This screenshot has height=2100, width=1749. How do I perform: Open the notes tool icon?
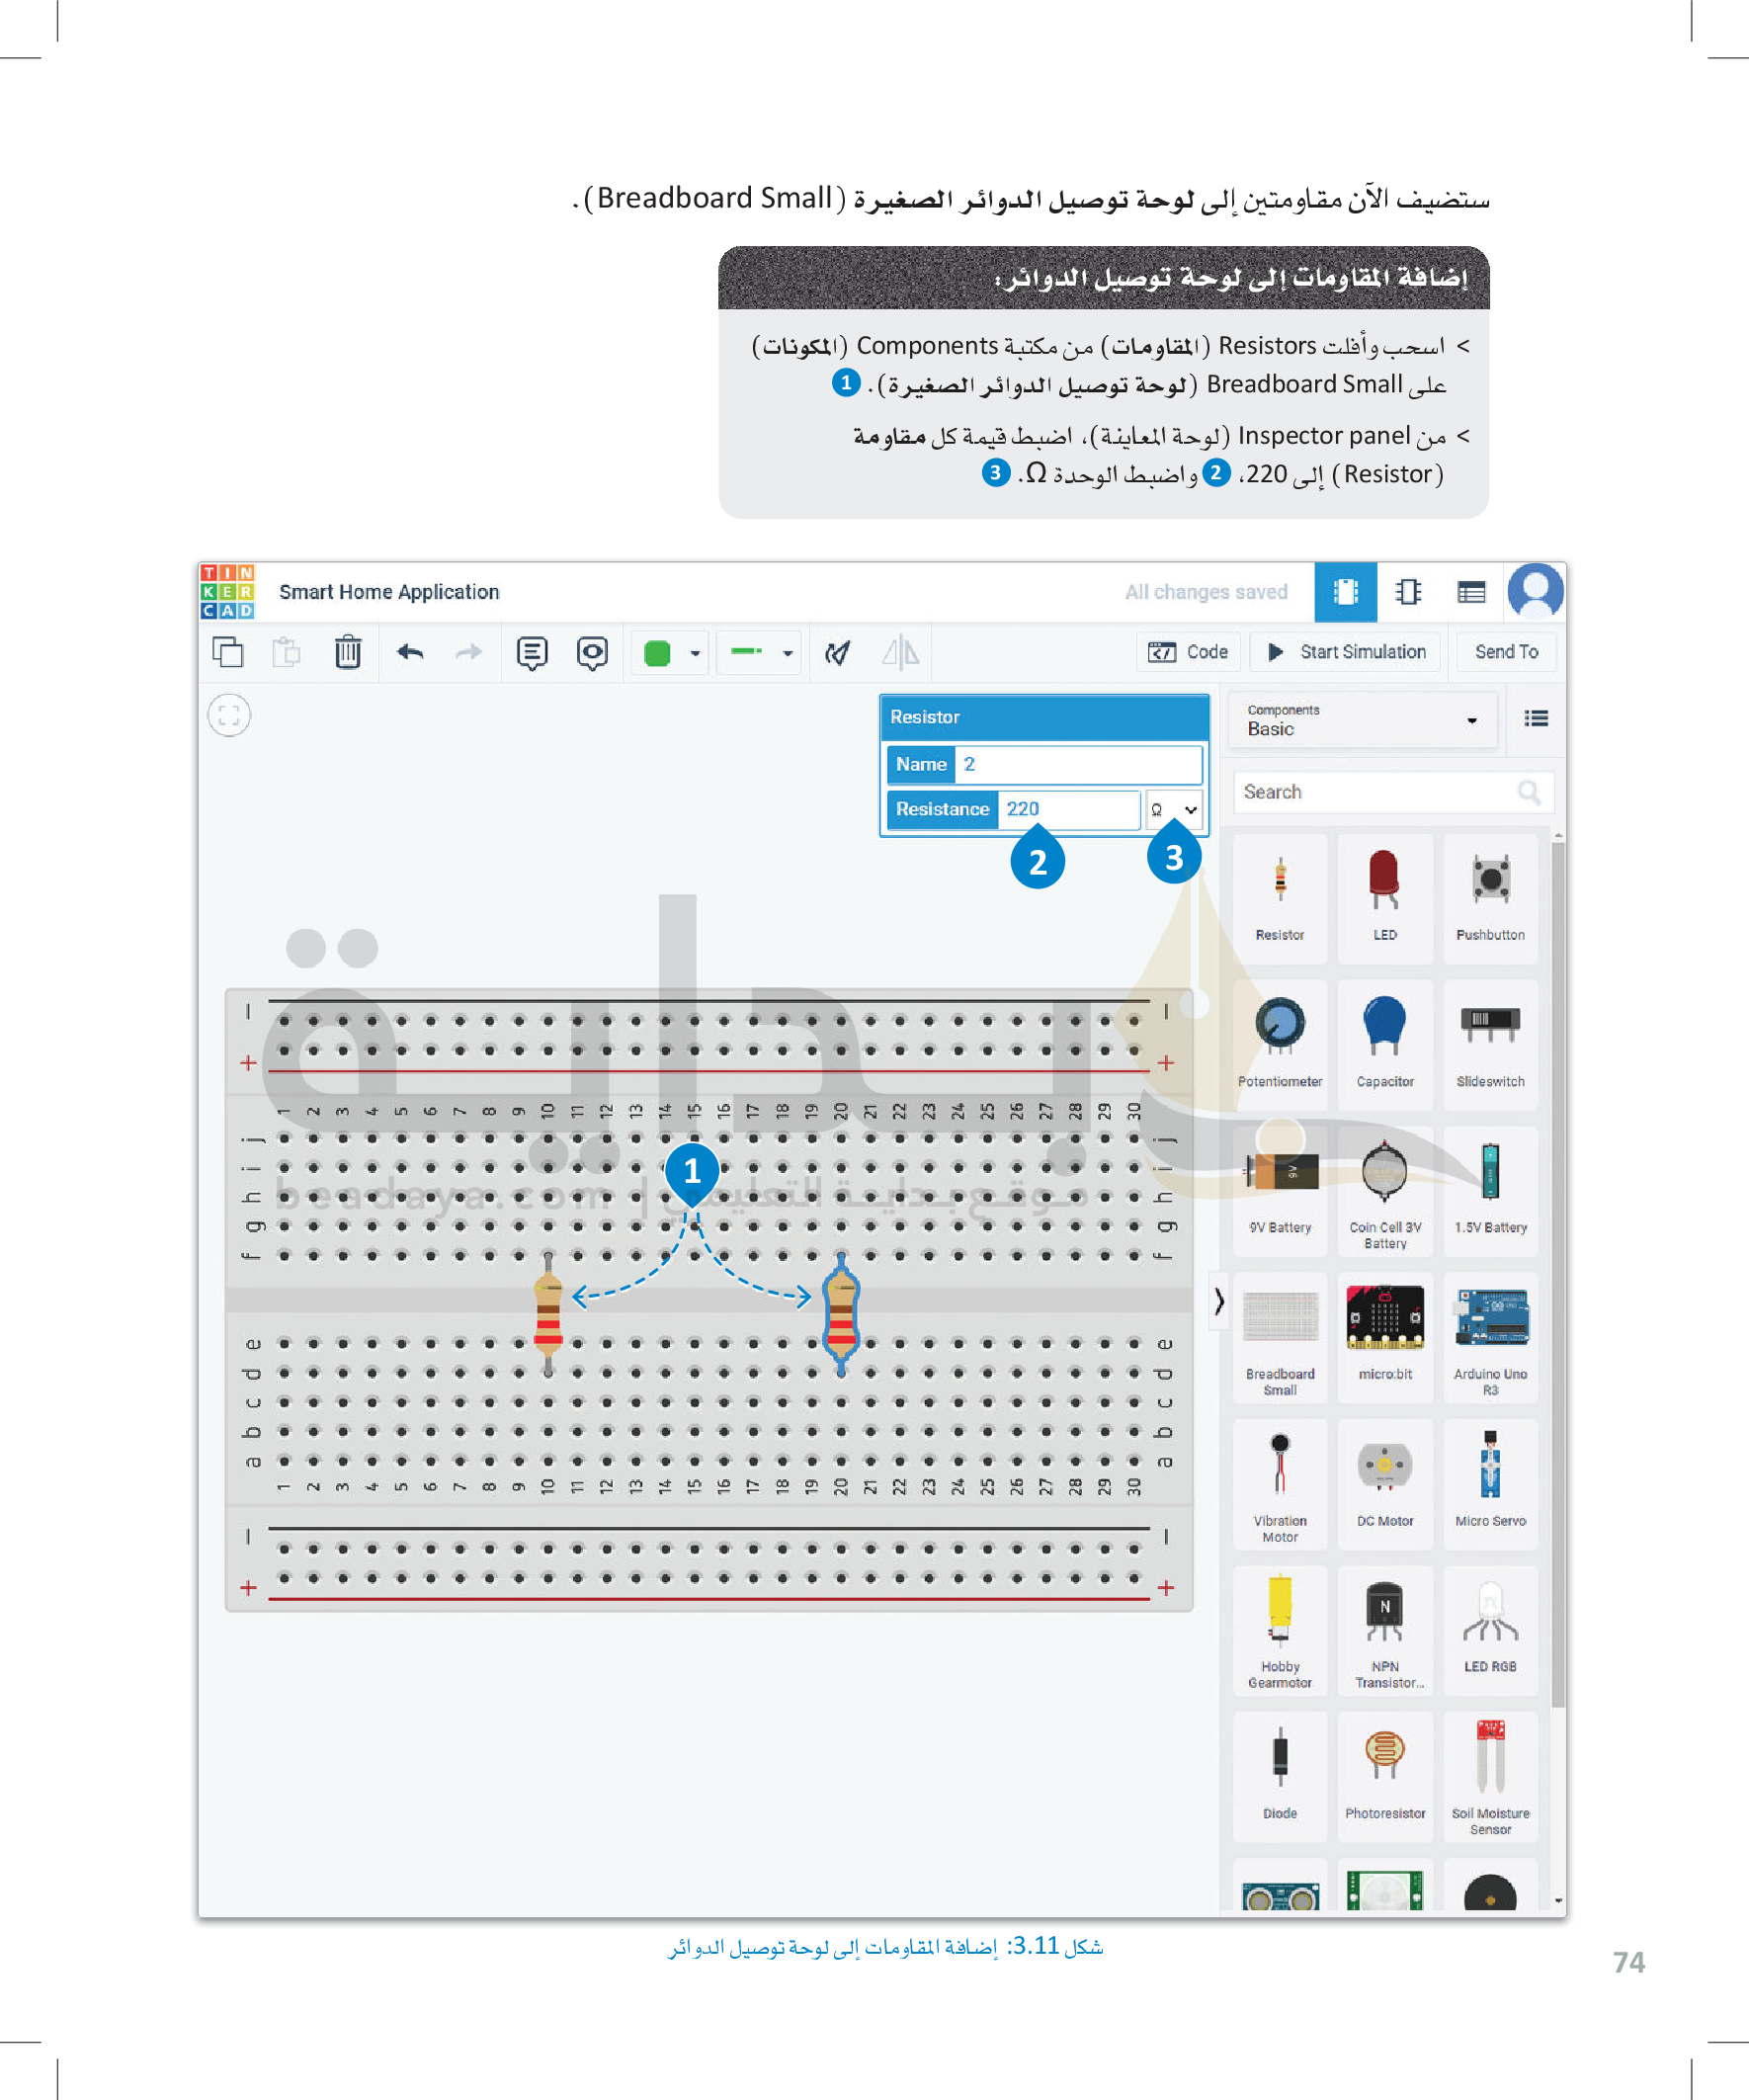(531, 652)
